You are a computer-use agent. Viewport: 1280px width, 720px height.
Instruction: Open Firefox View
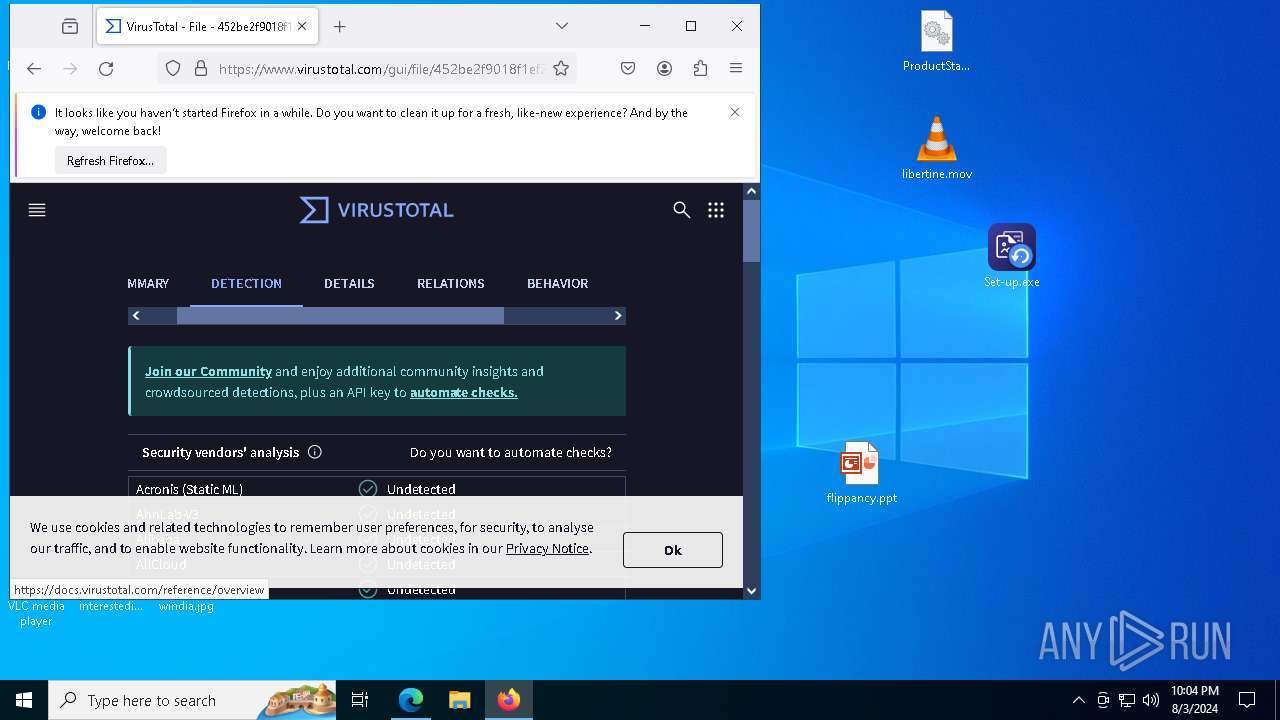tap(70, 26)
